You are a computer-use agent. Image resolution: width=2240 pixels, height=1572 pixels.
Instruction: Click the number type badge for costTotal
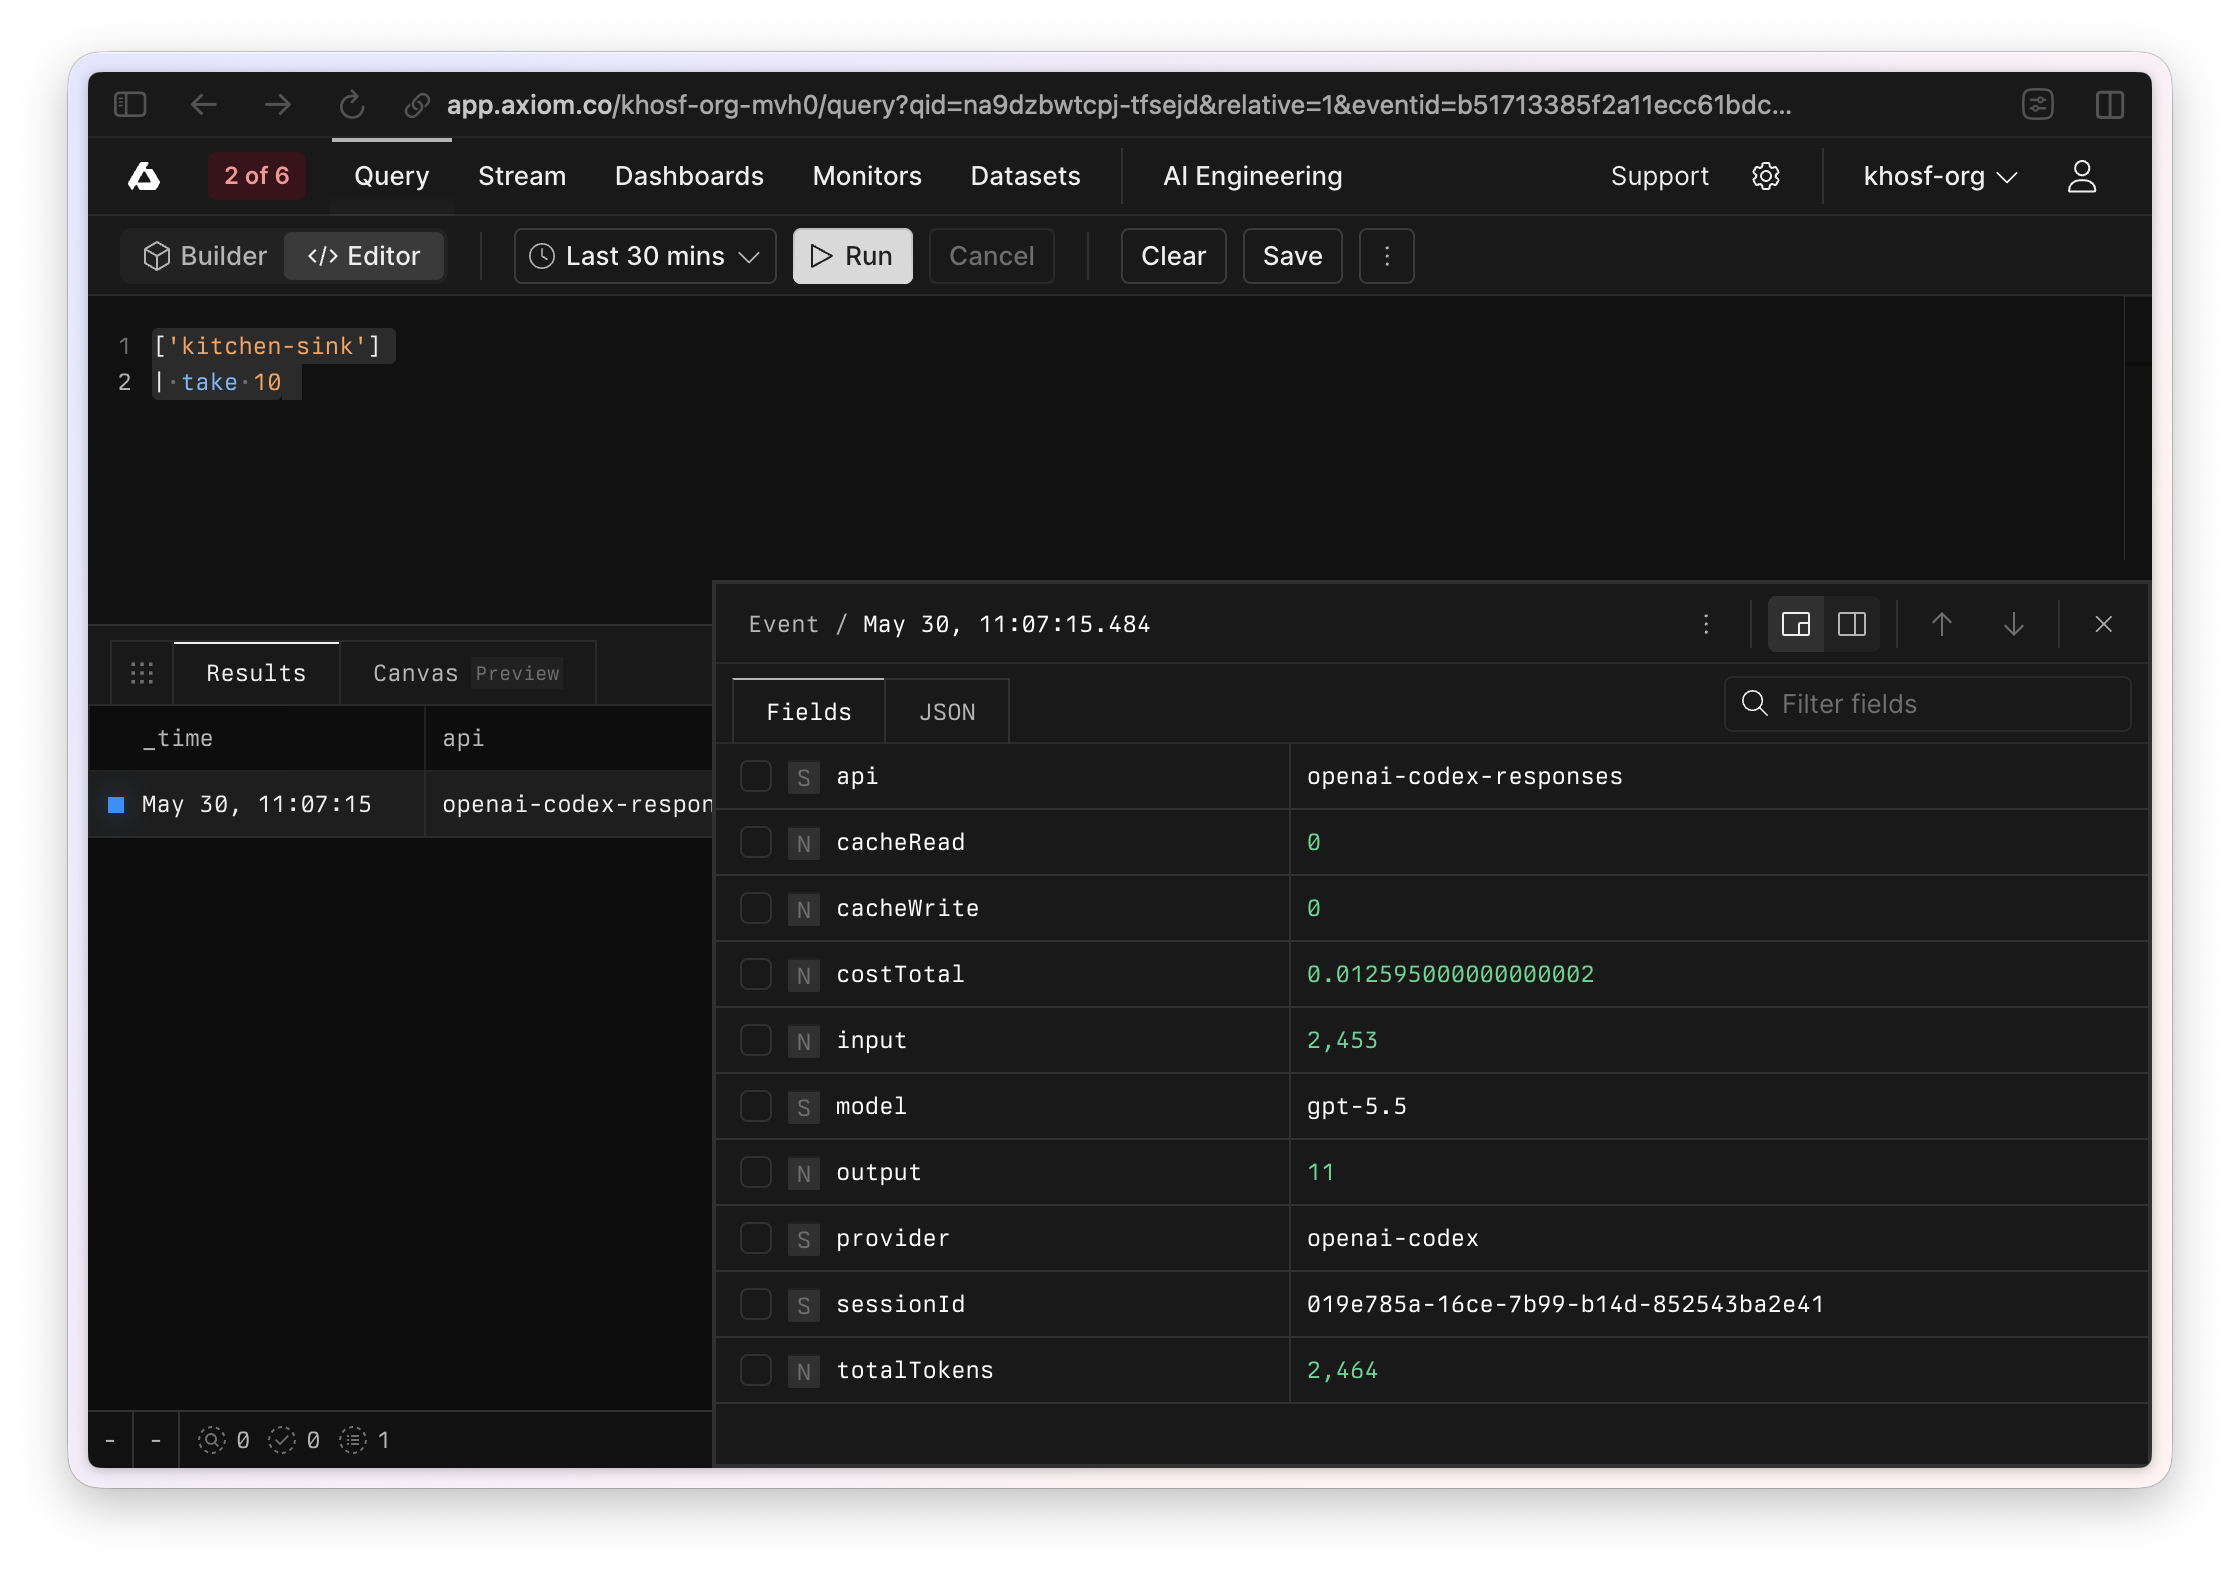pos(804,975)
